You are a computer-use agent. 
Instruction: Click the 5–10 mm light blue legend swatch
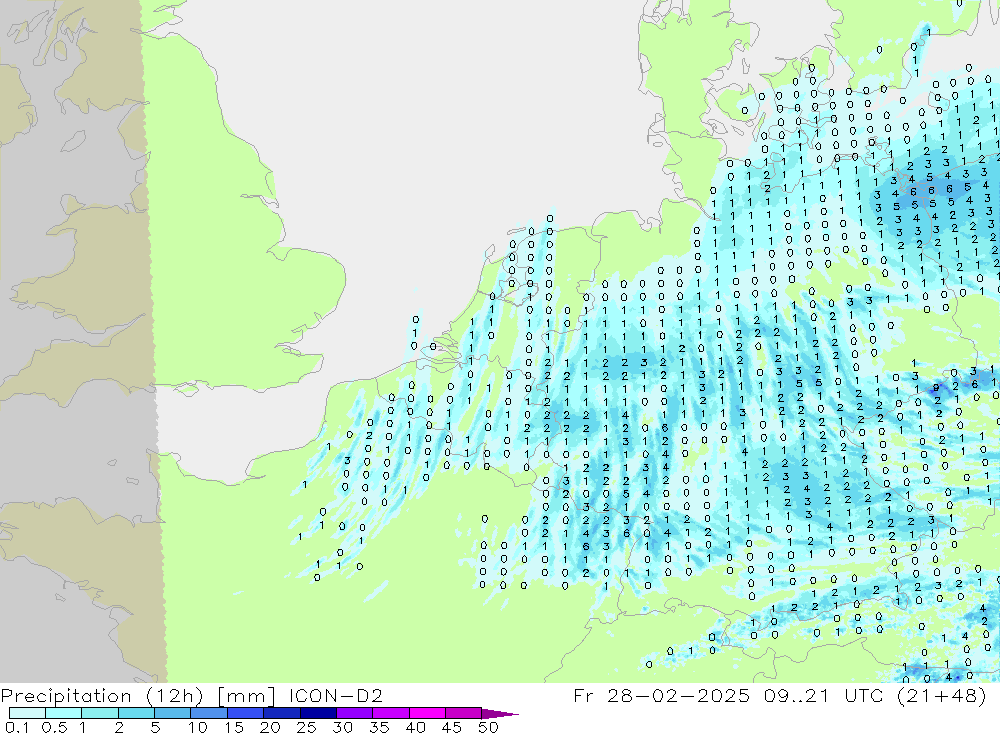tap(173, 713)
